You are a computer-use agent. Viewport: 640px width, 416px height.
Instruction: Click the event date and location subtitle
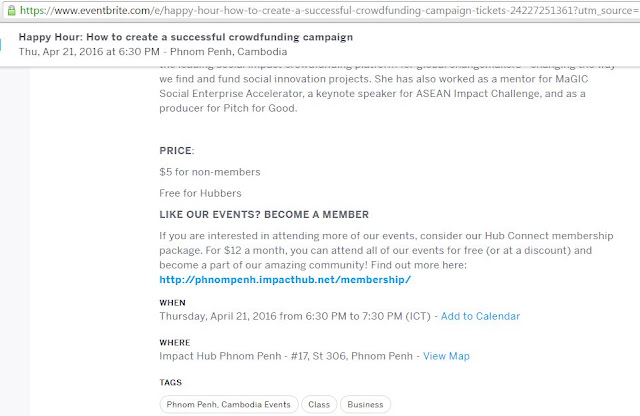tap(153, 52)
